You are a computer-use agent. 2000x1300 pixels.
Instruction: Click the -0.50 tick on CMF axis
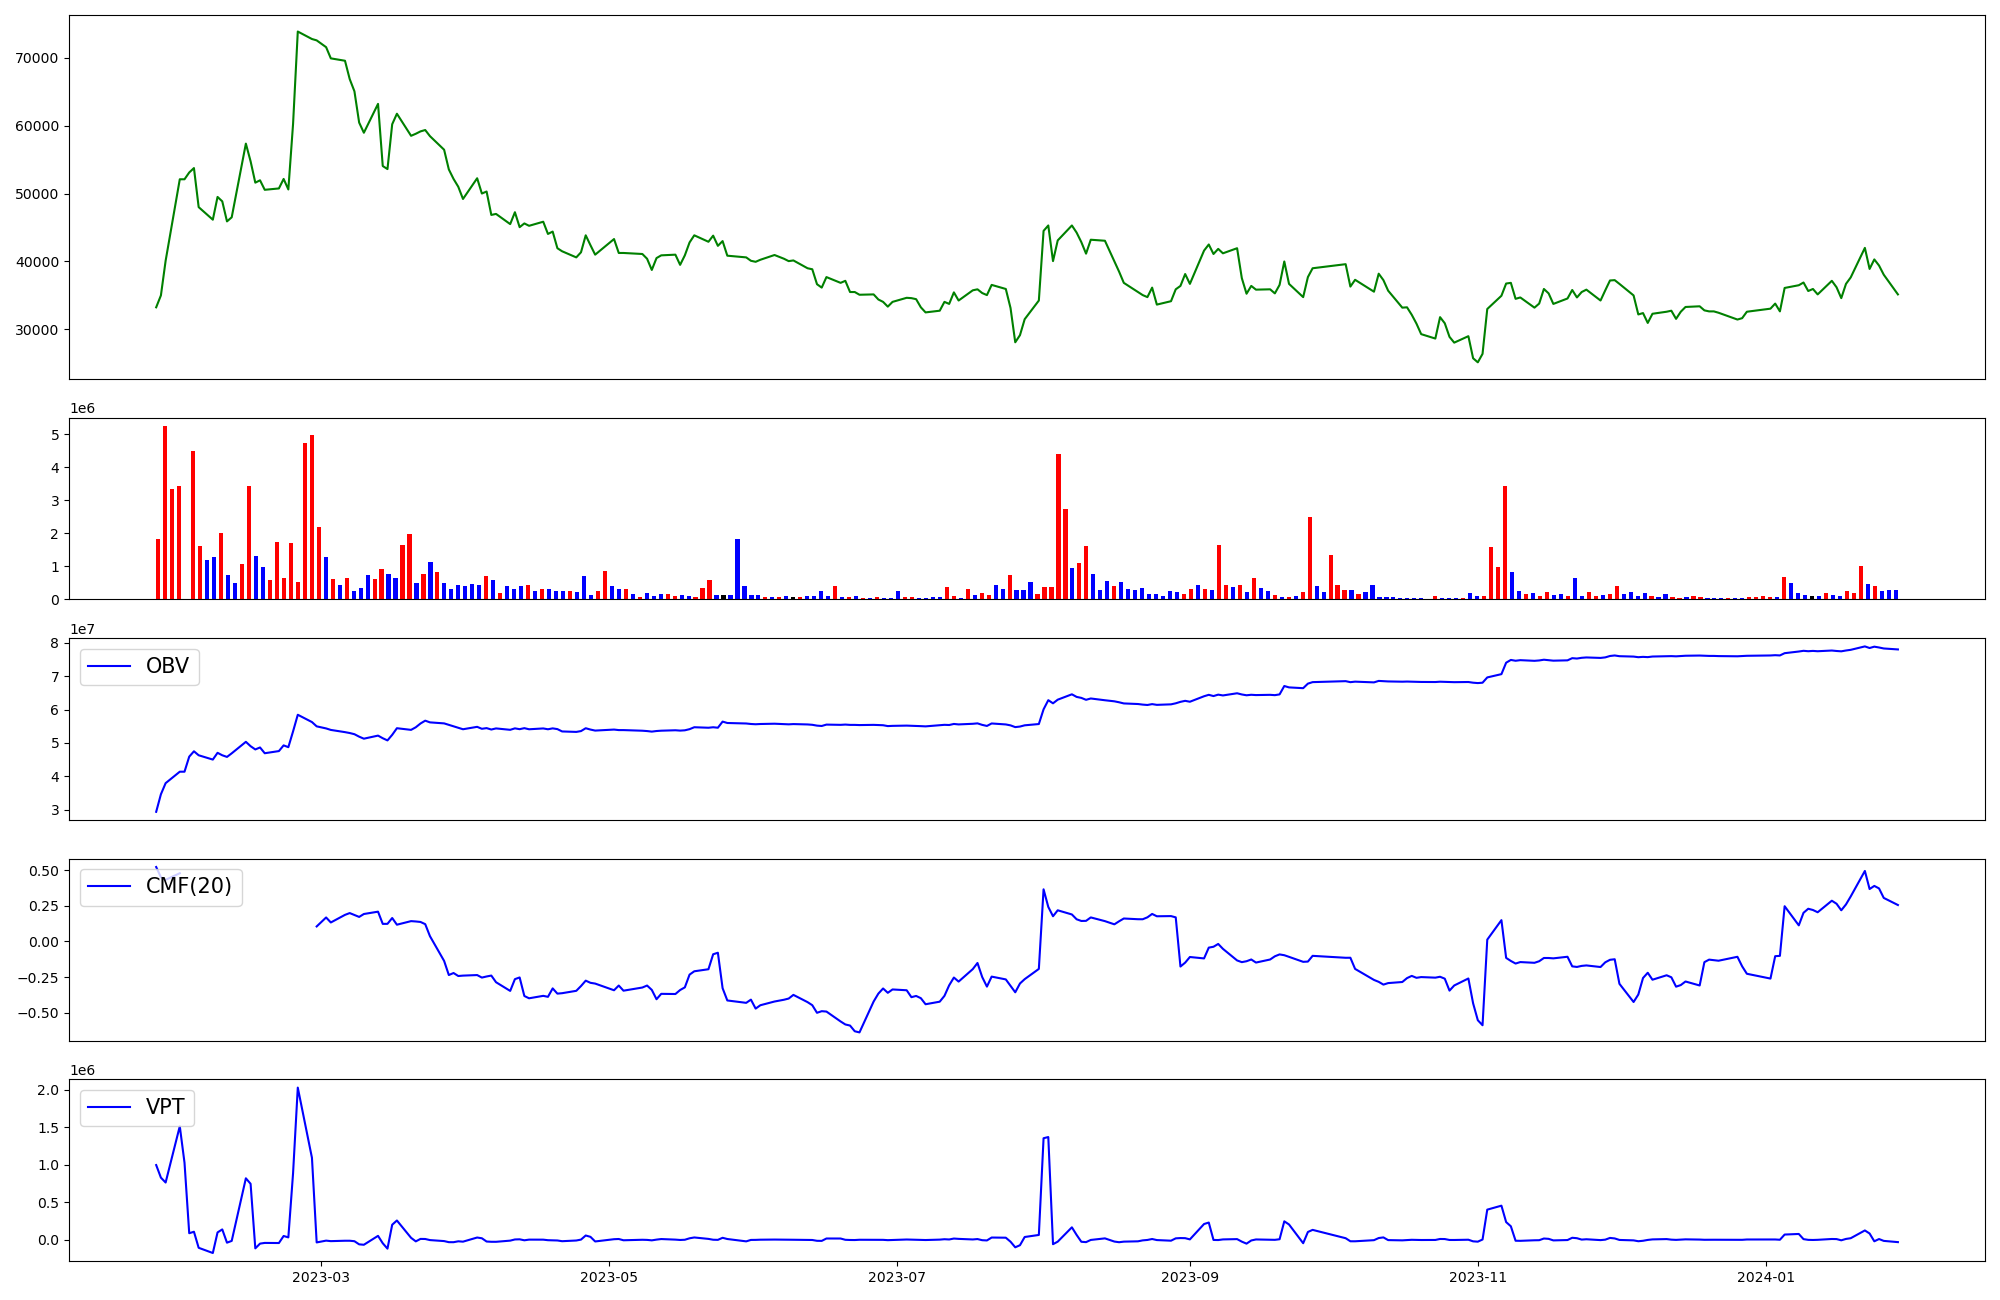37,1013
